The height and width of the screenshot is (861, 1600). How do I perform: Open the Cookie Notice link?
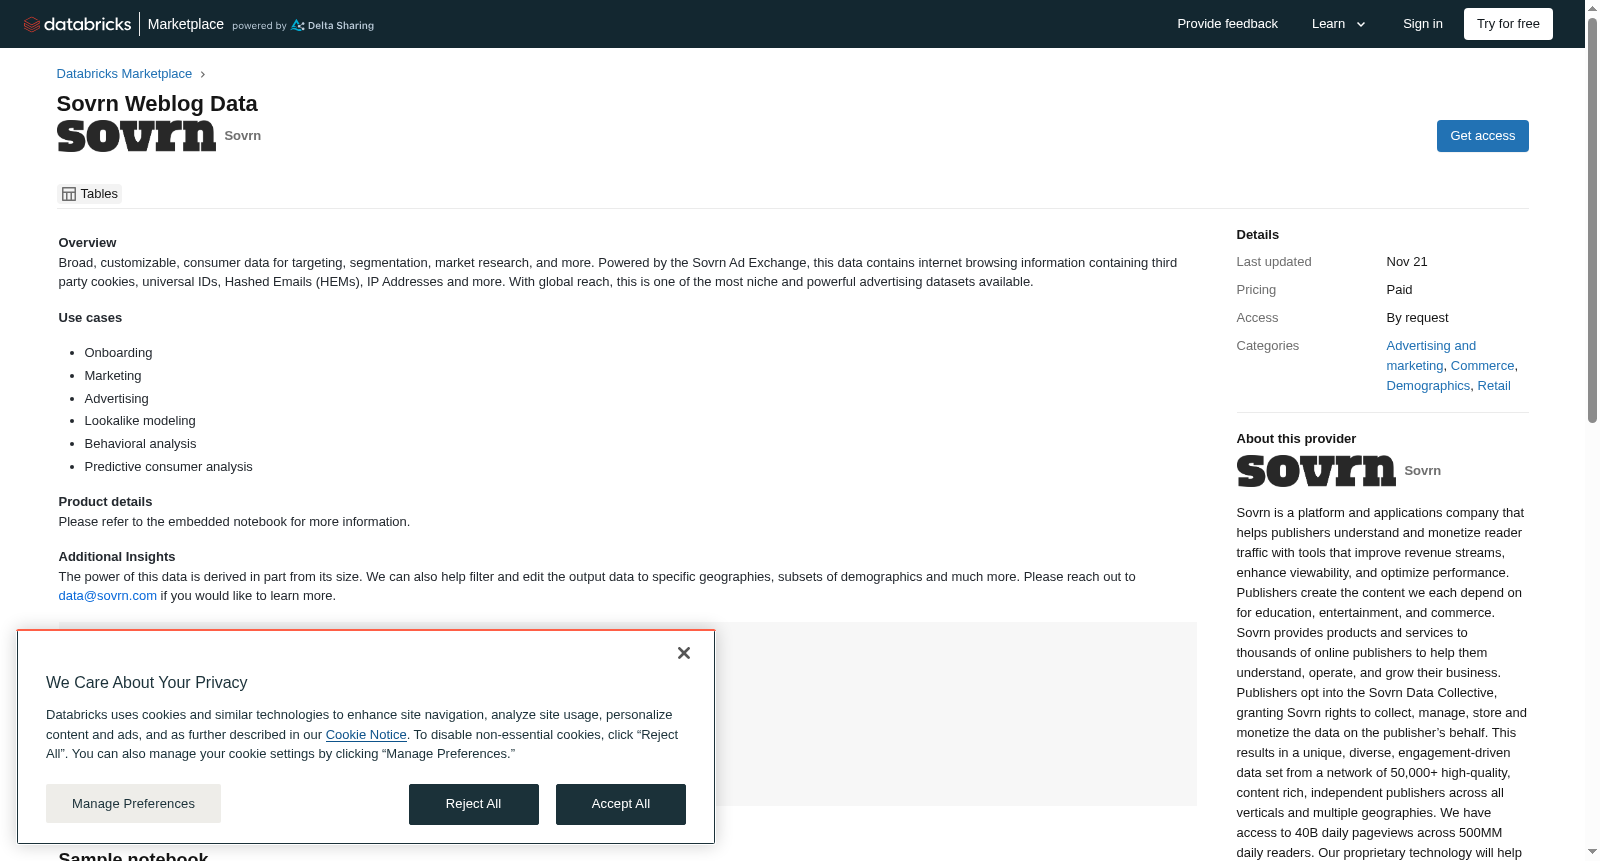[x=366, y=735]
